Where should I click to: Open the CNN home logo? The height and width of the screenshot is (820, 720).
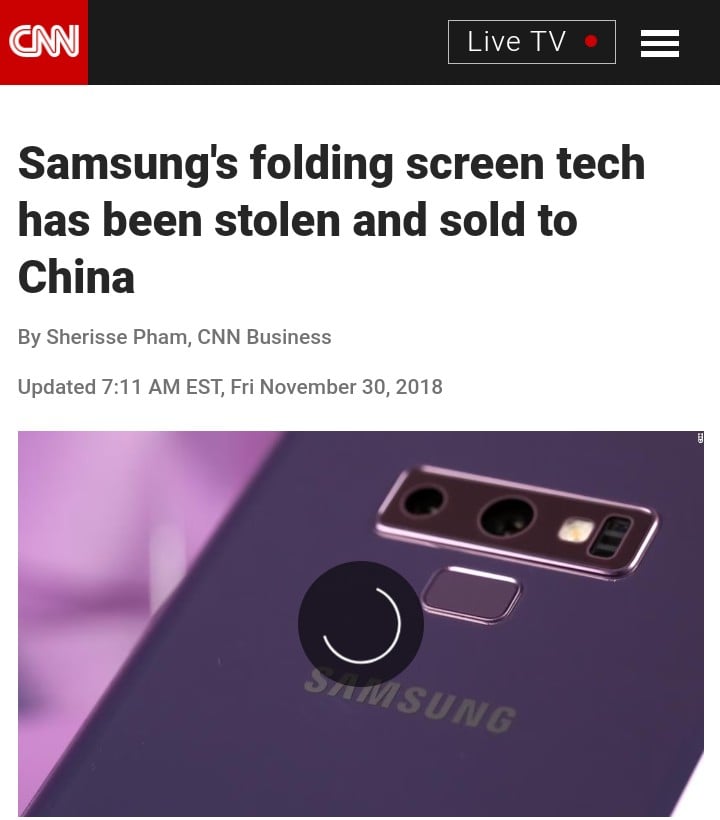[44, 42]
